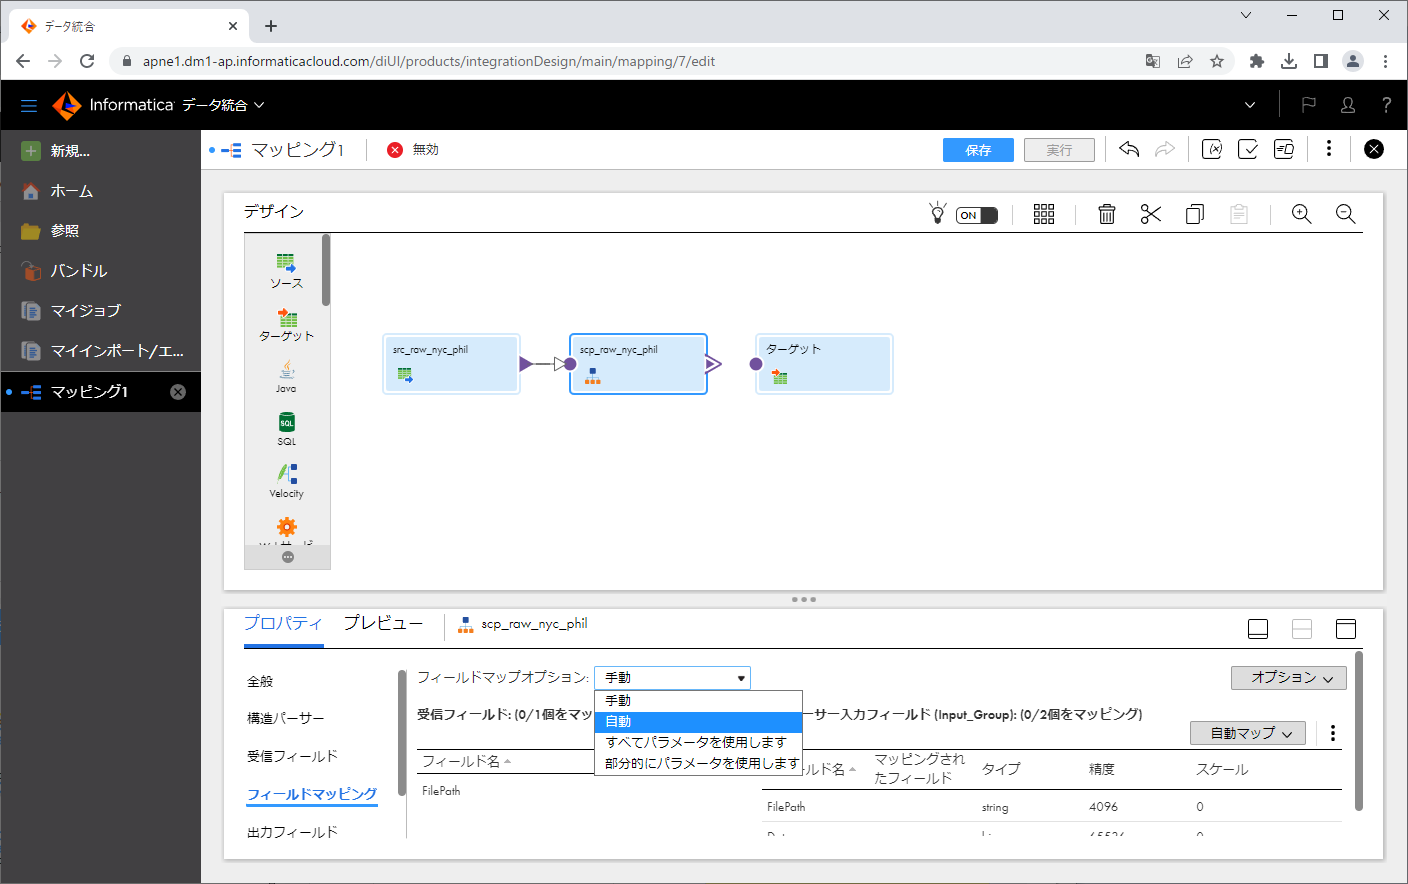Zoom in on the mapping canvas
Image resolution: width=1408 pixels, height=884 pixels.
click(x=1301, y=213)
